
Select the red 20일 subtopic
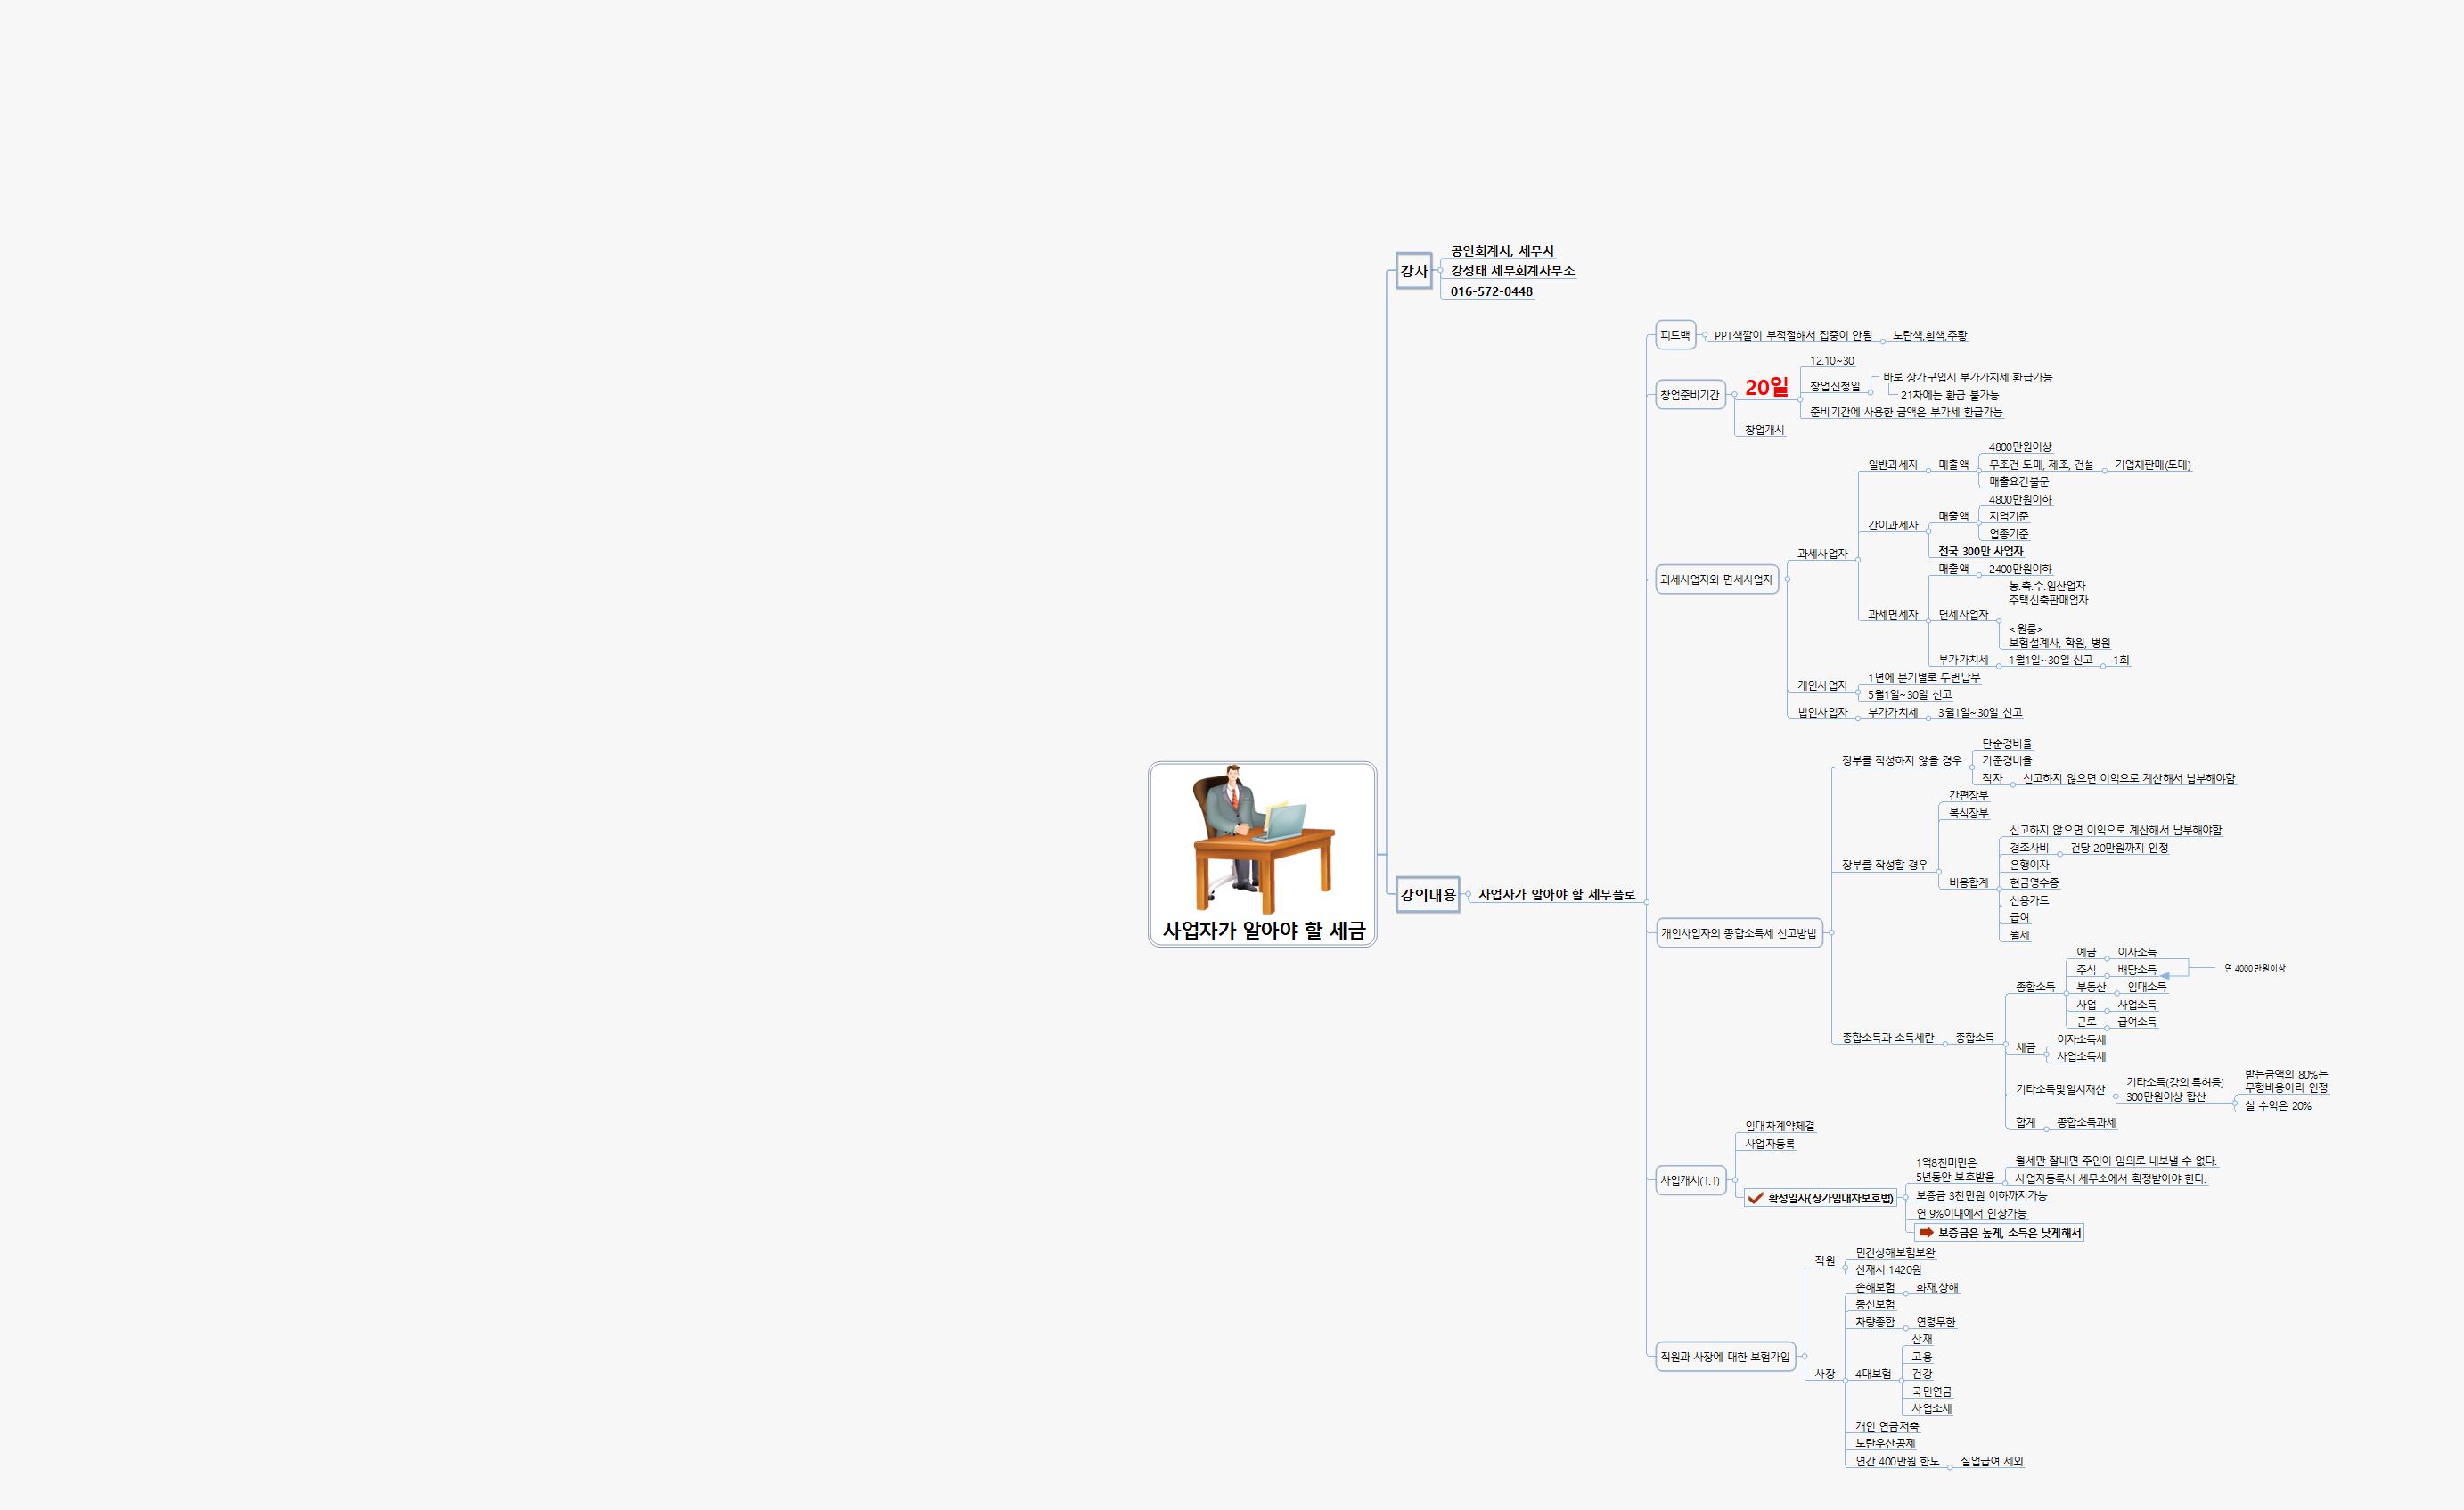point(1766,387)
